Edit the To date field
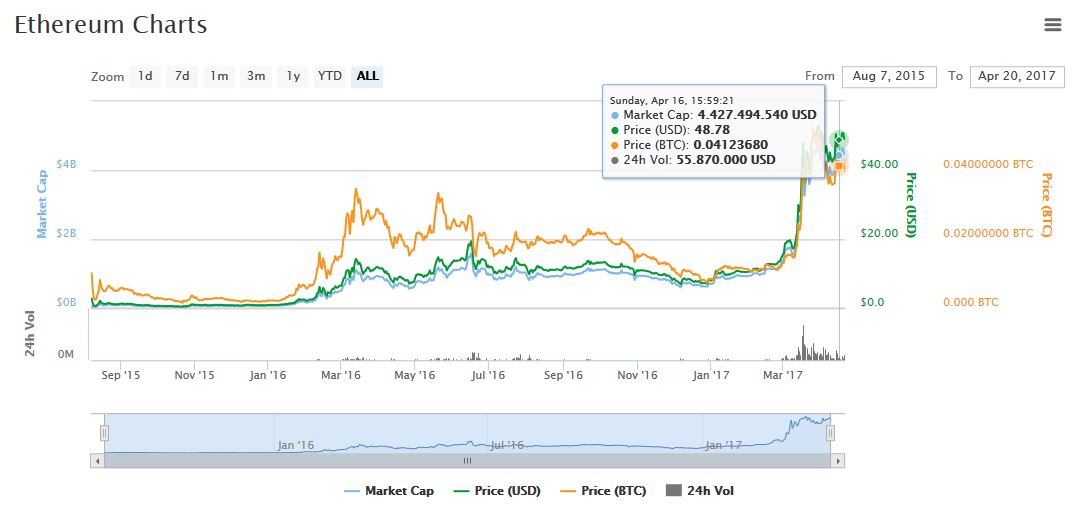The image size is (1073, 508). point(1017,76)
